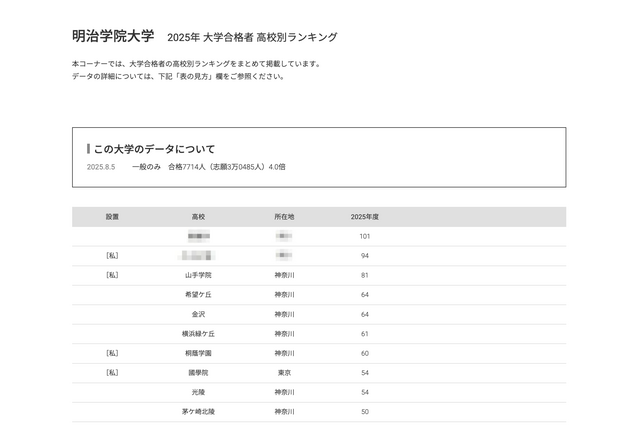Select the school name 金沢
The image size is (640, 426).
(198, 314)
